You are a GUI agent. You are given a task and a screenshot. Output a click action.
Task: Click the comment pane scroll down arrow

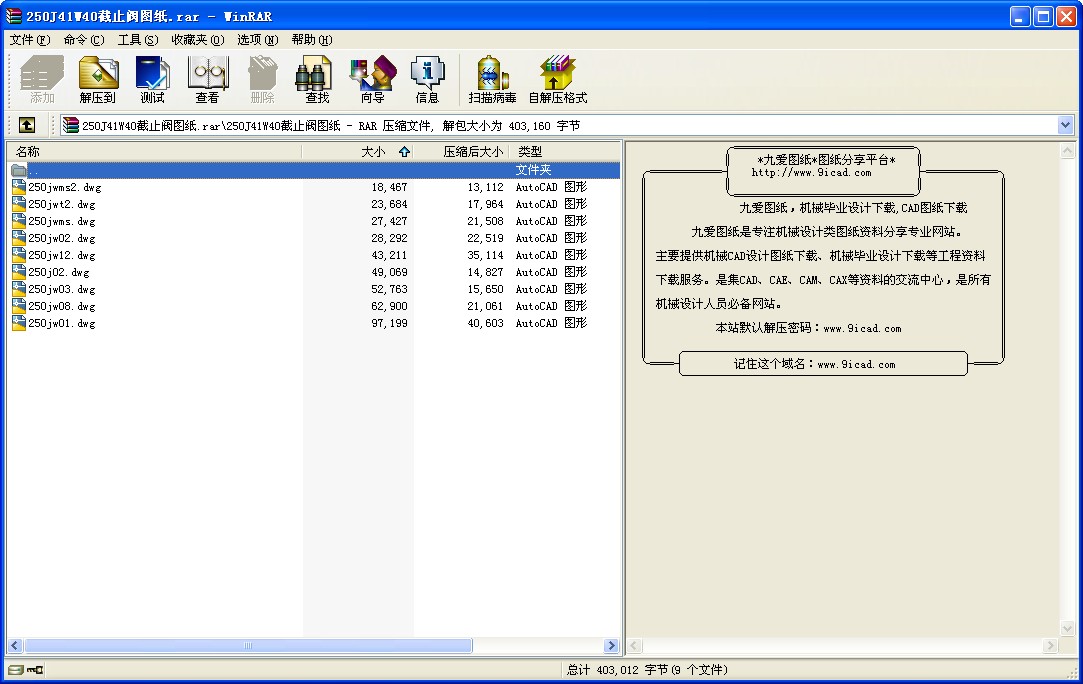[1067, 629]
